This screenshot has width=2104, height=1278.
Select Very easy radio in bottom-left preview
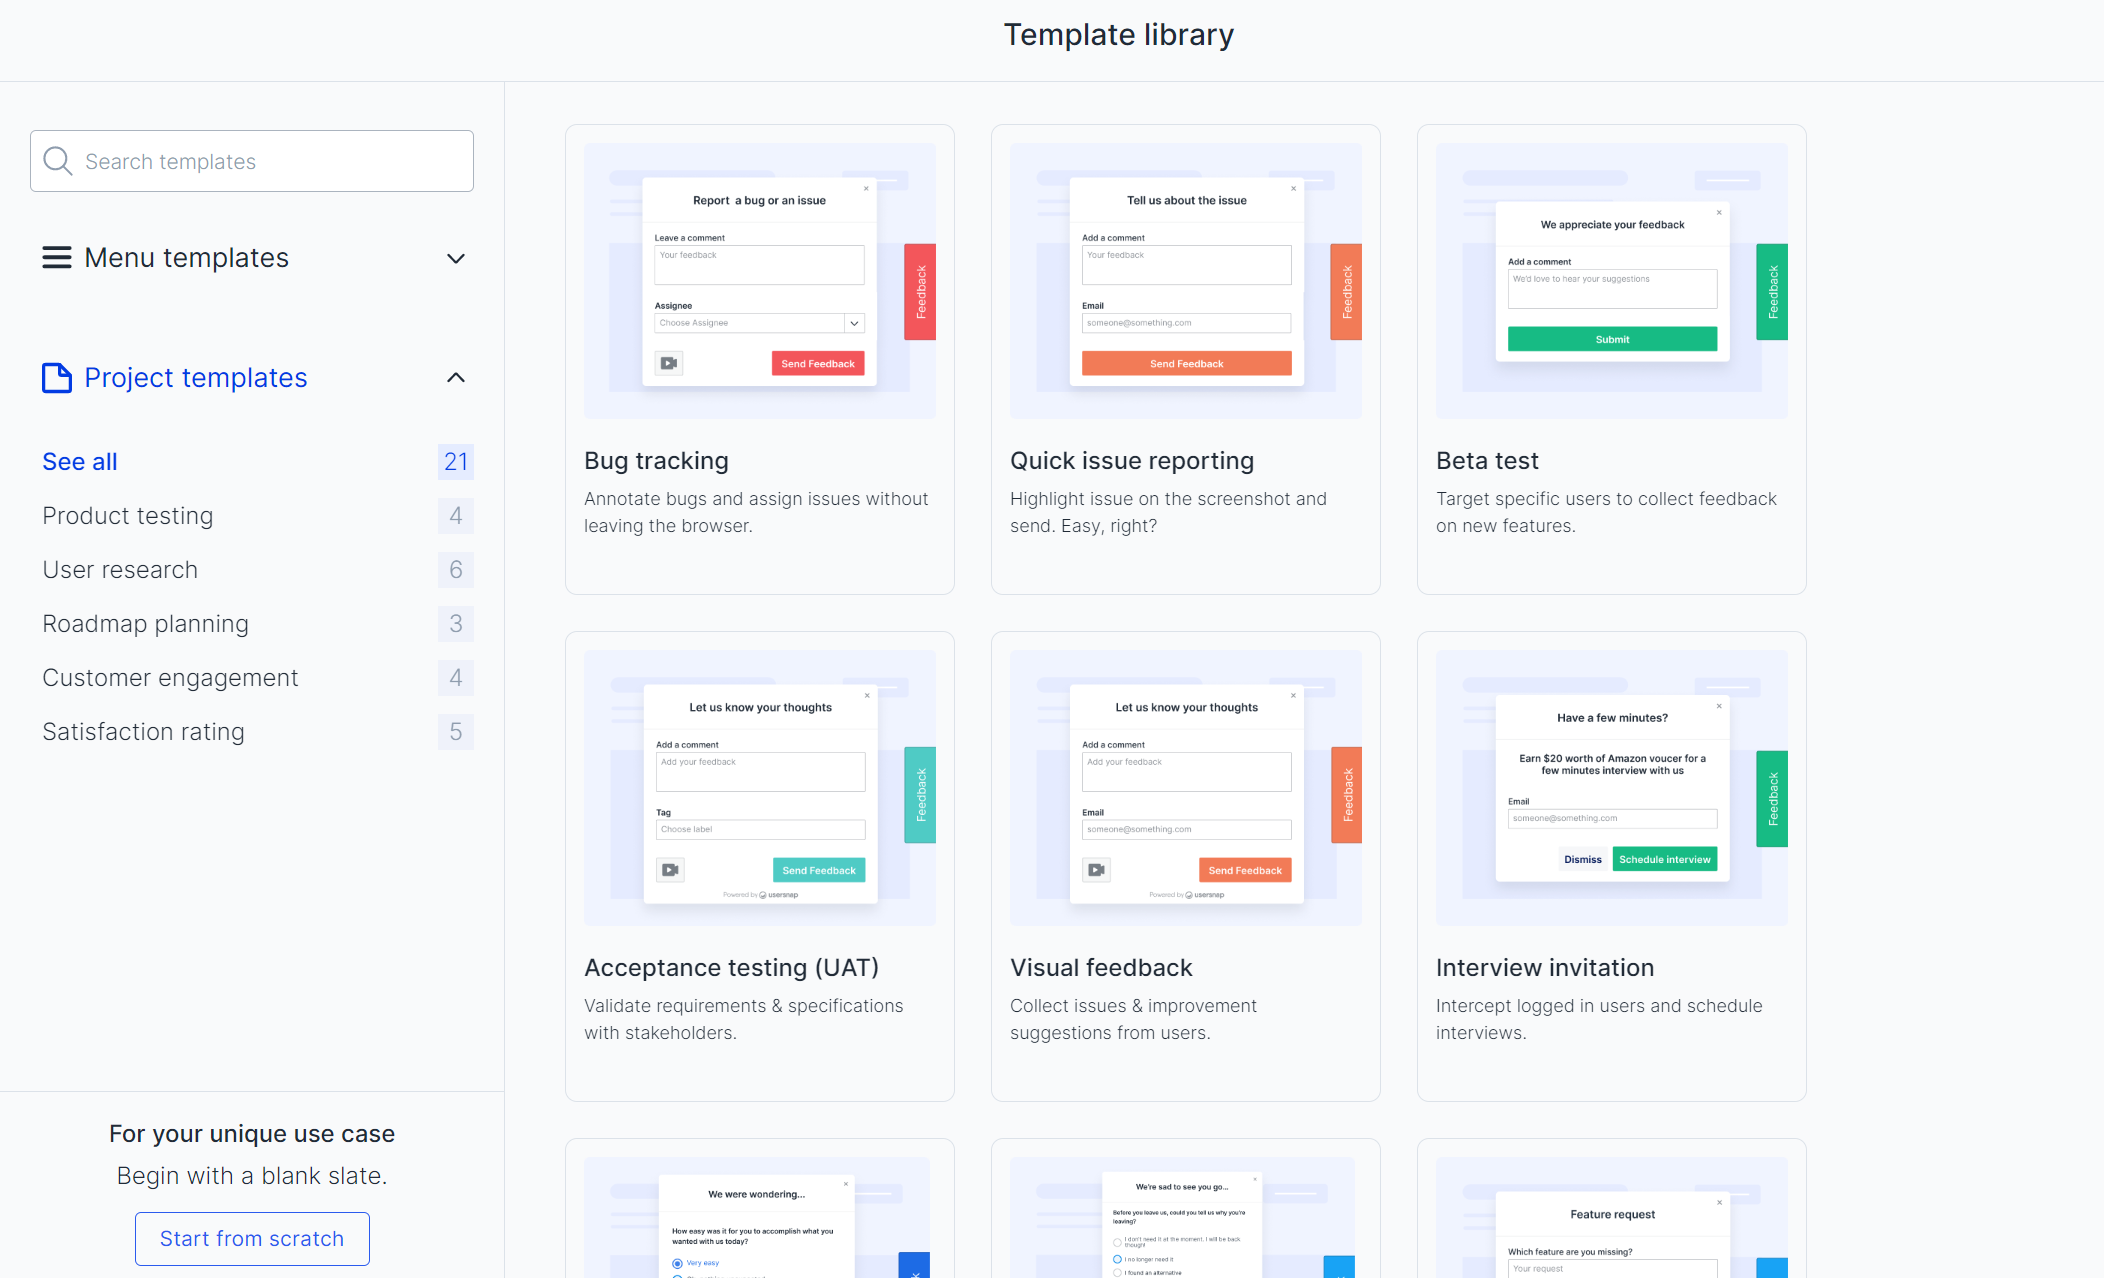click(677, 1263)
